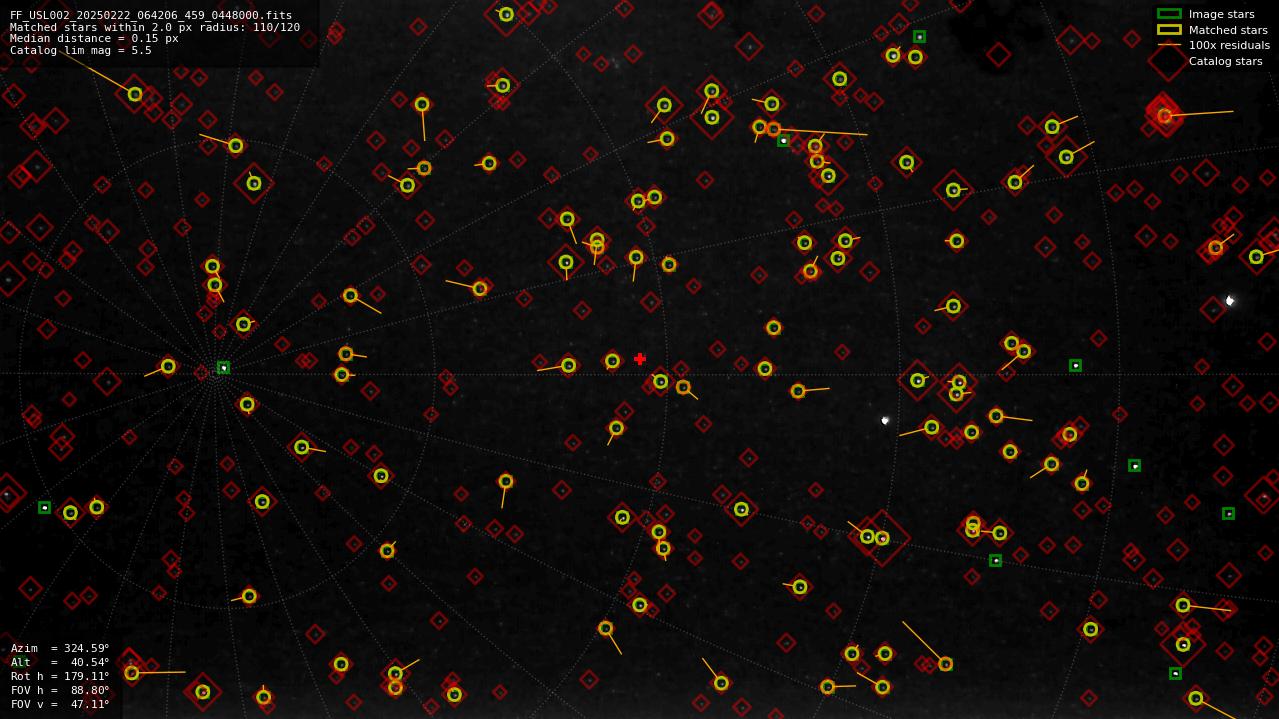This screenshot has height=719, width=1279.
Task: Select the 'Image stars' legend label
Action: coord(1222,14)
